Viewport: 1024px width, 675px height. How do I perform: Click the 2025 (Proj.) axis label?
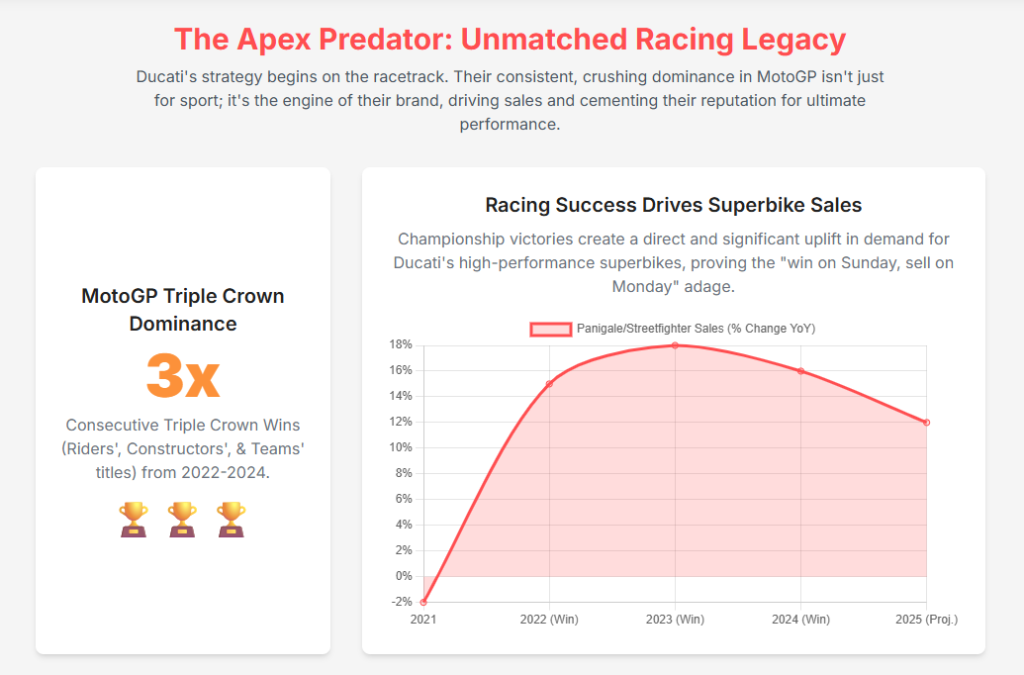(x=926, y=620)
